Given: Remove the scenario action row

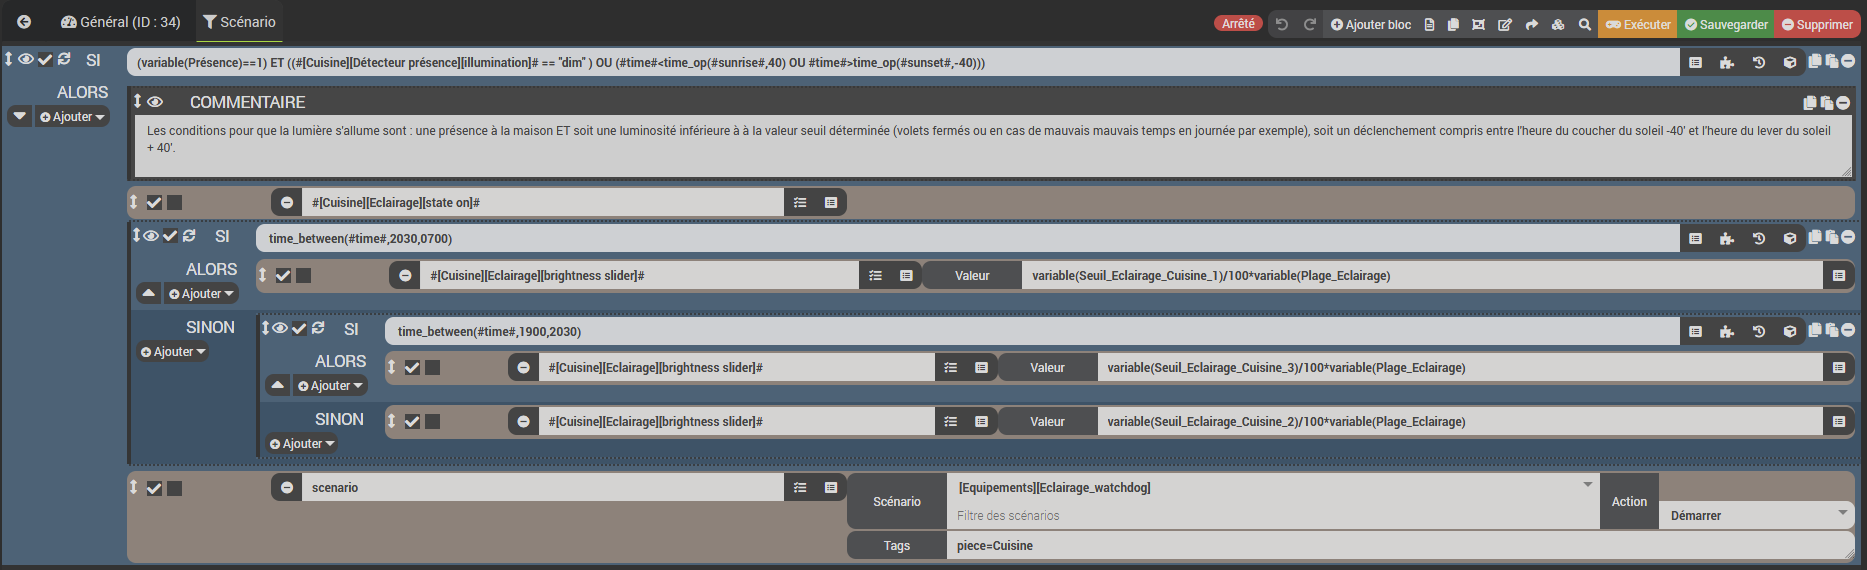Looking at the screenshot, I should [x=287, y=487].
